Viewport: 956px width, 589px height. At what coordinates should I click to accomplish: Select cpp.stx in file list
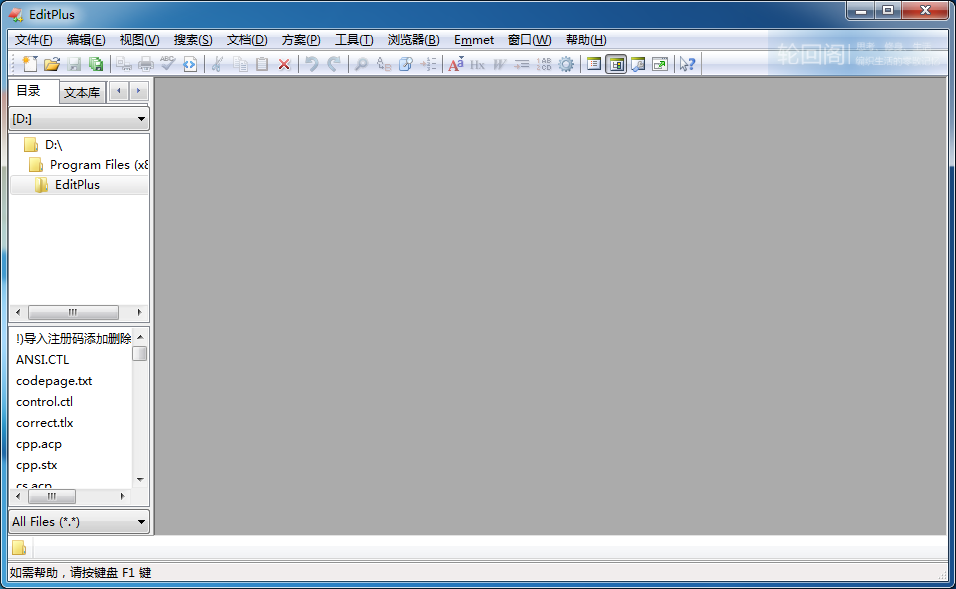coord(37,465)
